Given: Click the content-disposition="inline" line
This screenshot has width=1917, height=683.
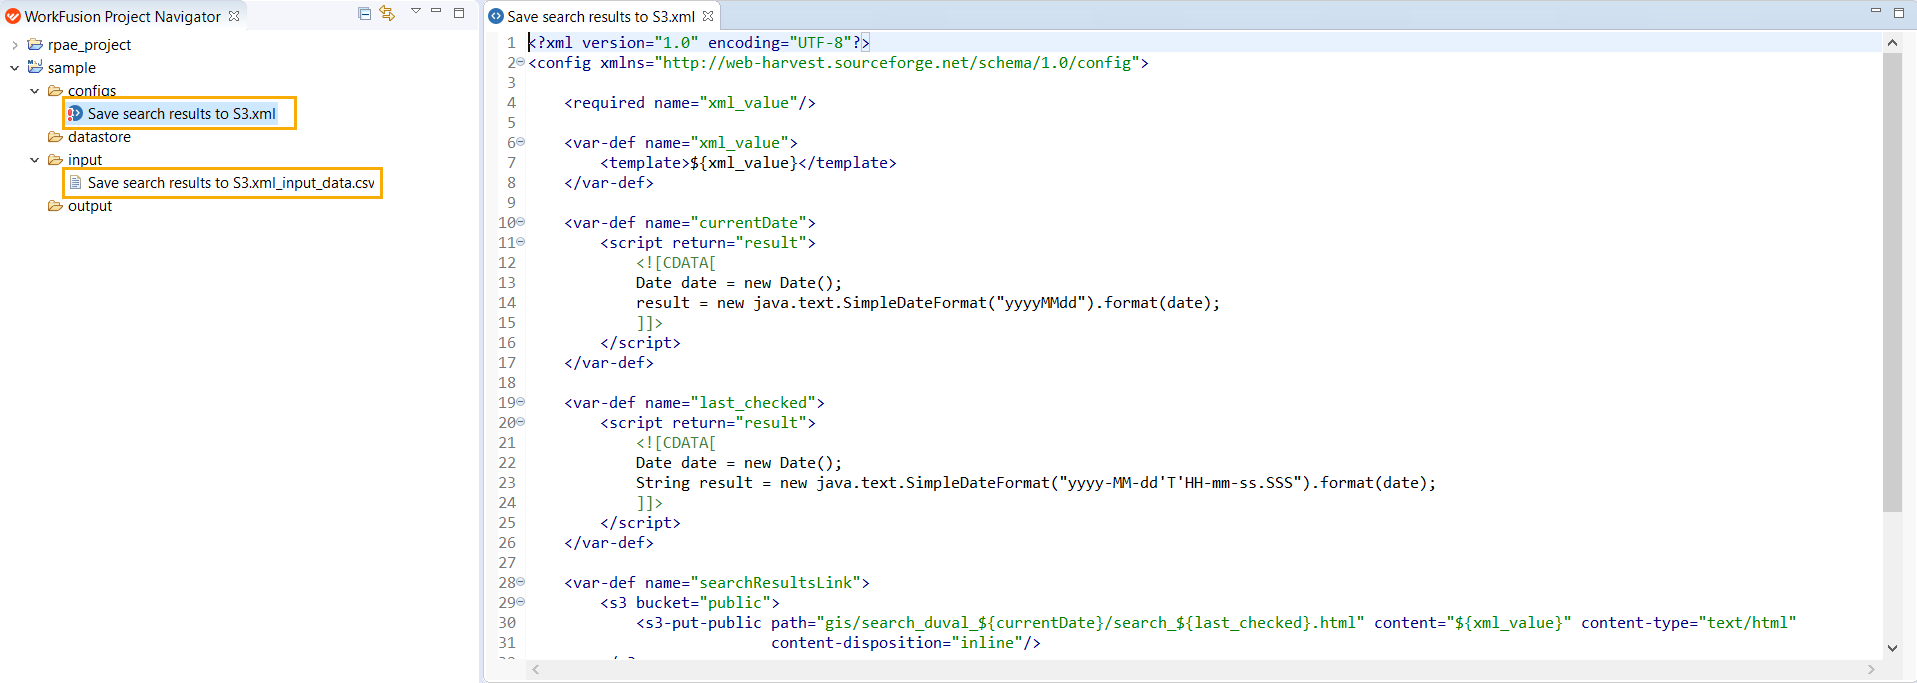Looking at the screenshot, I should (906, 642).
